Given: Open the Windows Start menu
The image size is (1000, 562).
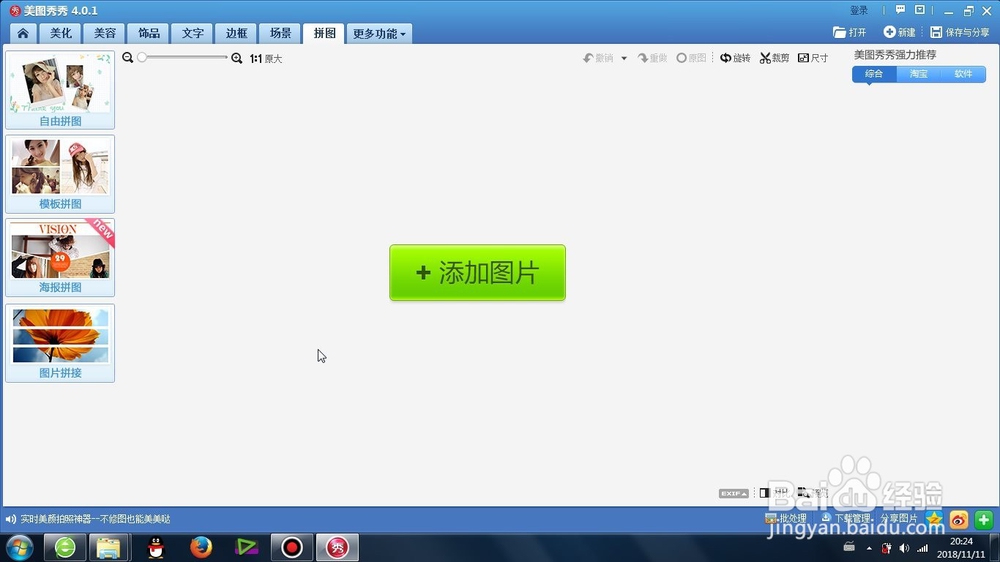Looking at the screenshot, I should tap(19, 547).
